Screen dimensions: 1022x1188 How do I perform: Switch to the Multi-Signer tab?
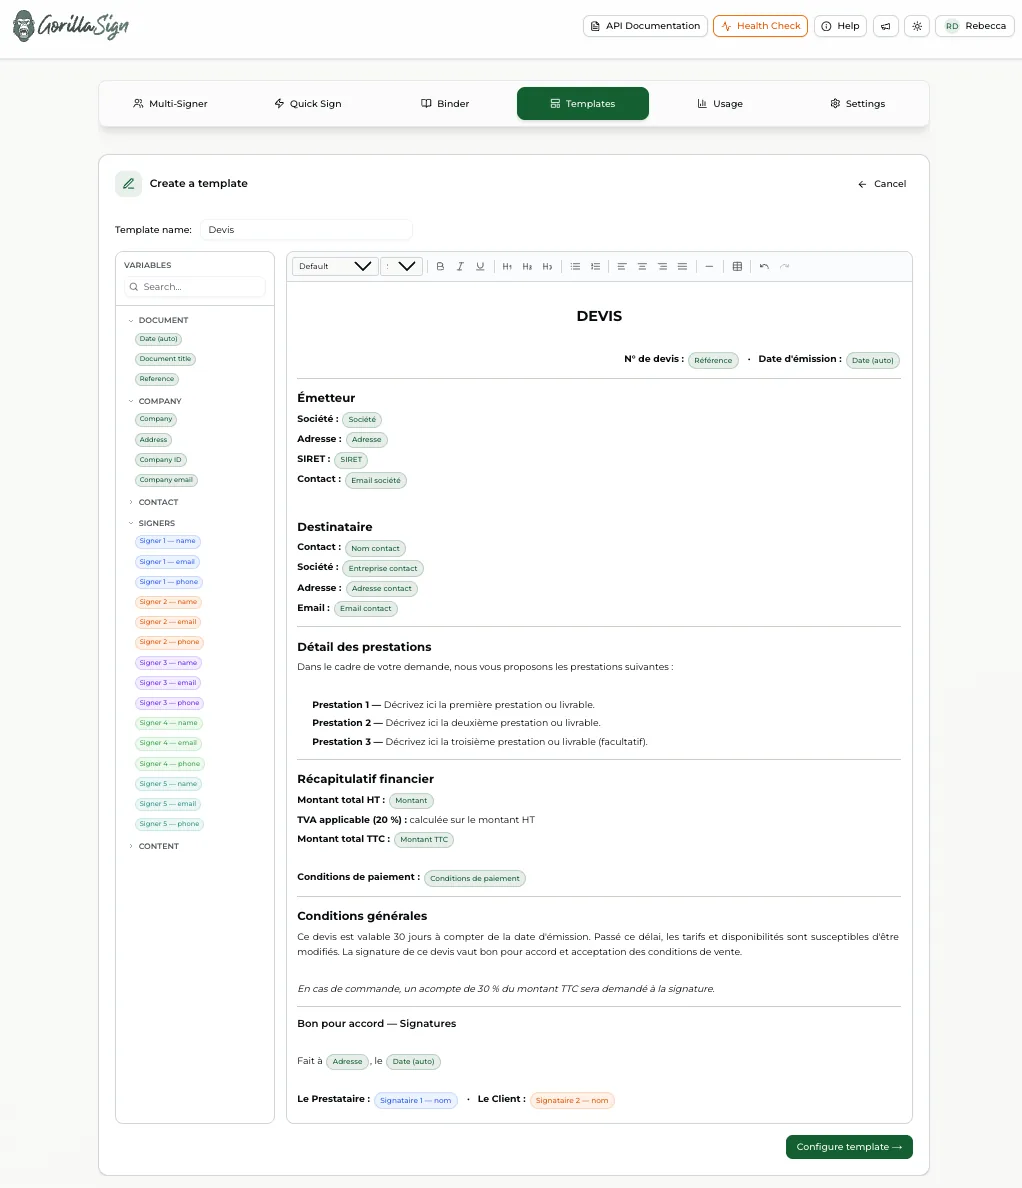[x=170, y=104]
